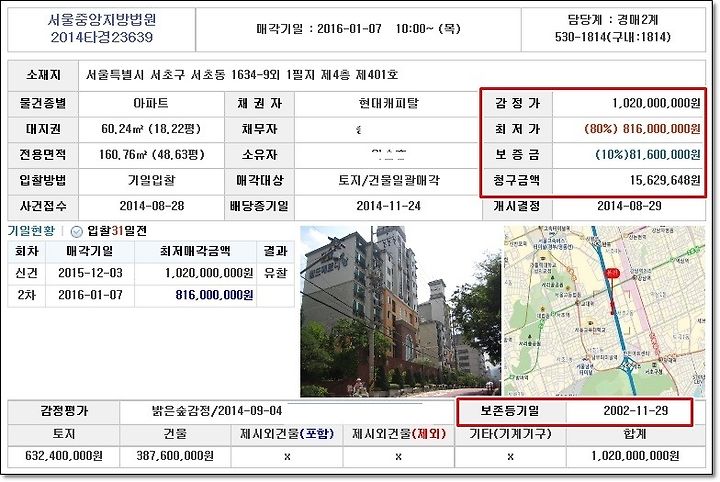Click the 결과 column header

click(276, 251)
